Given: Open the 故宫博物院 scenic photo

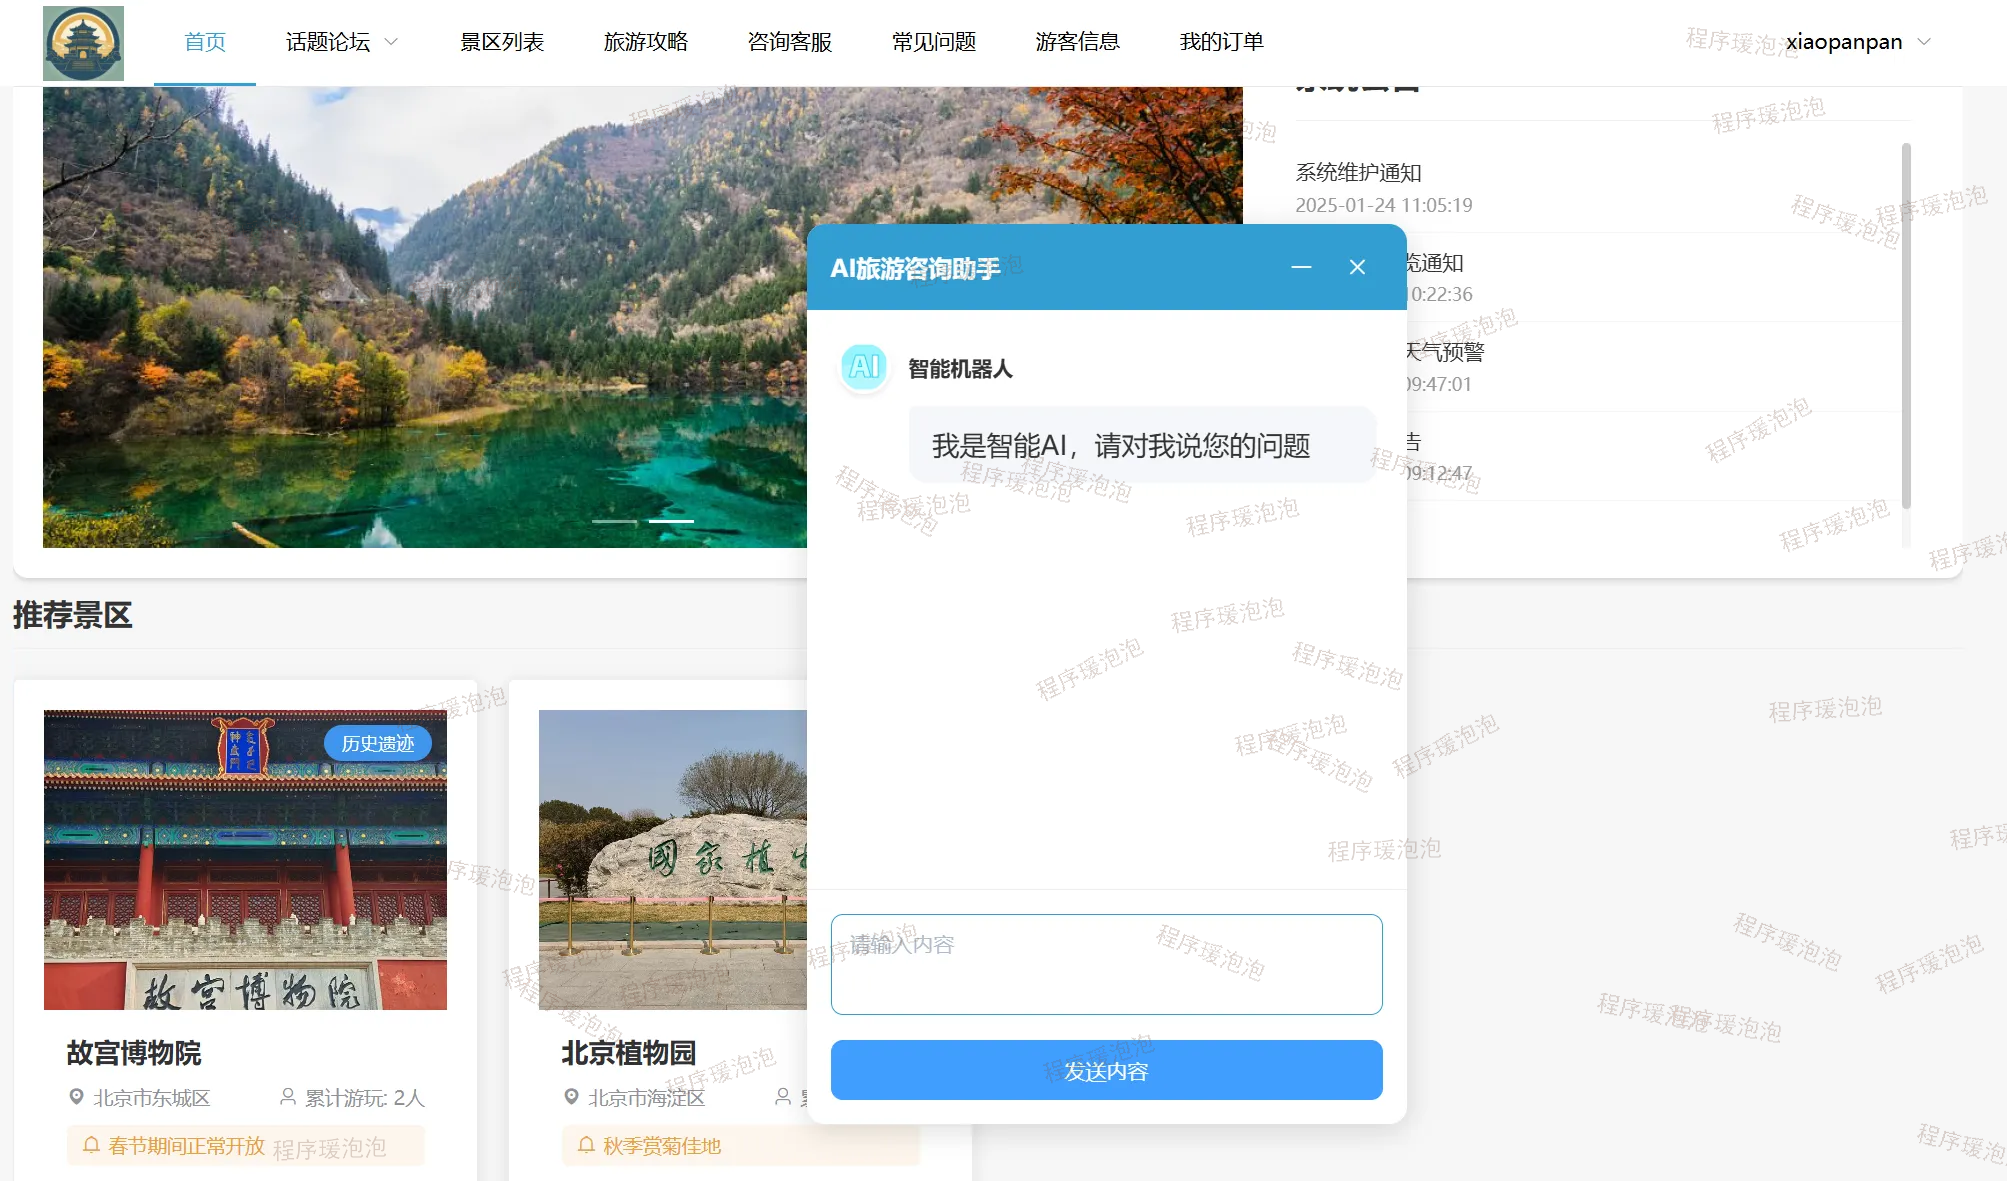Looking at the screenshot, I should pos(245,859).
